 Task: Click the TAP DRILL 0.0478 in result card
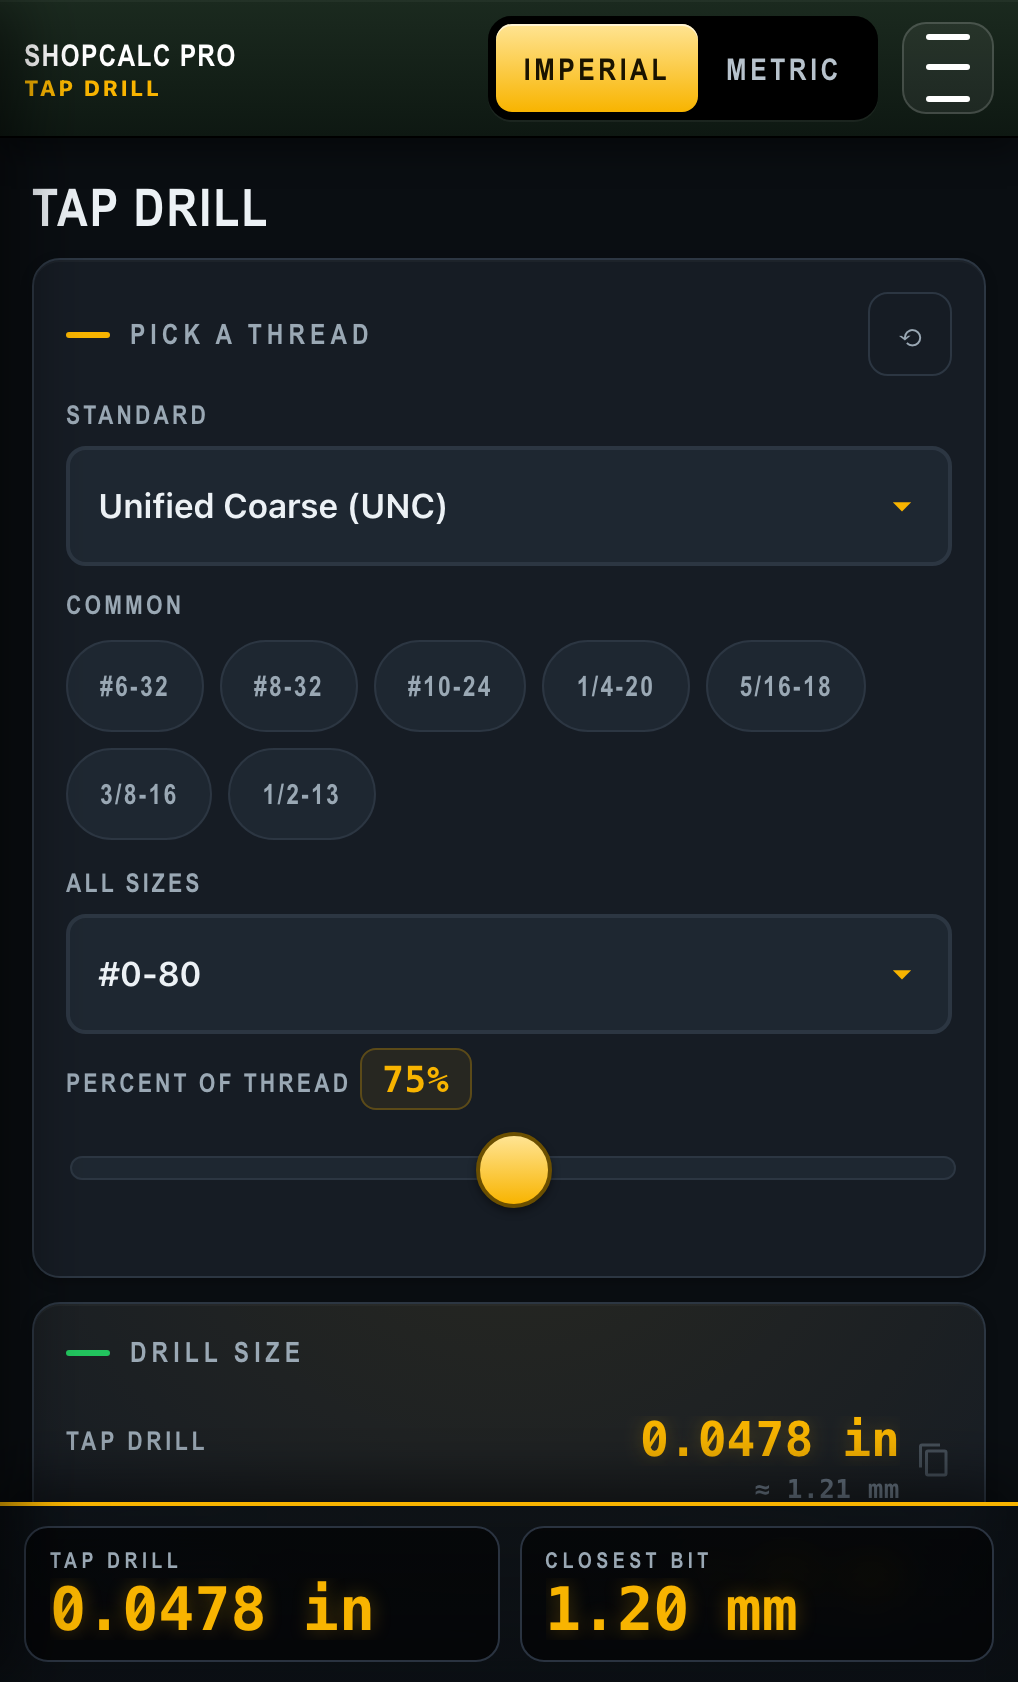261,1594
